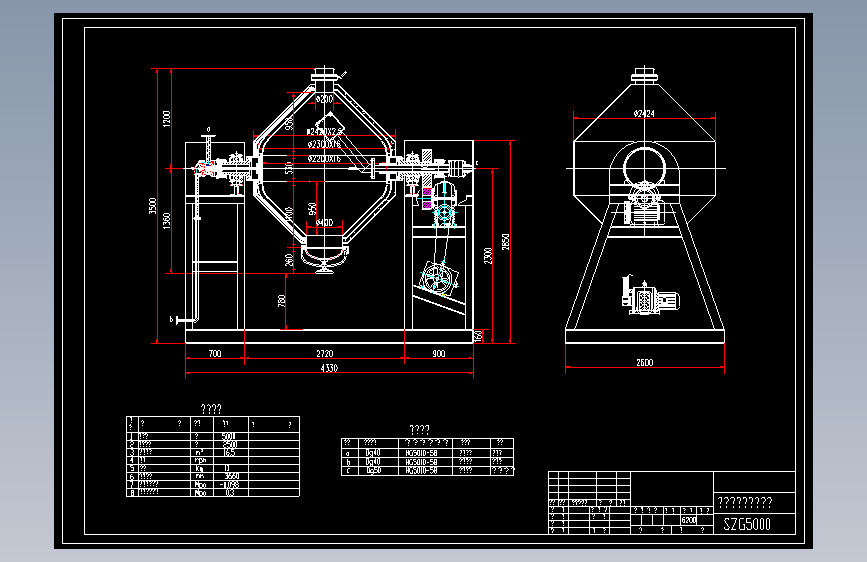This screenshot has height=562, width=867.
Task: Select the ø200 top nozzle dimension
Action: click(x=325, y=99)
